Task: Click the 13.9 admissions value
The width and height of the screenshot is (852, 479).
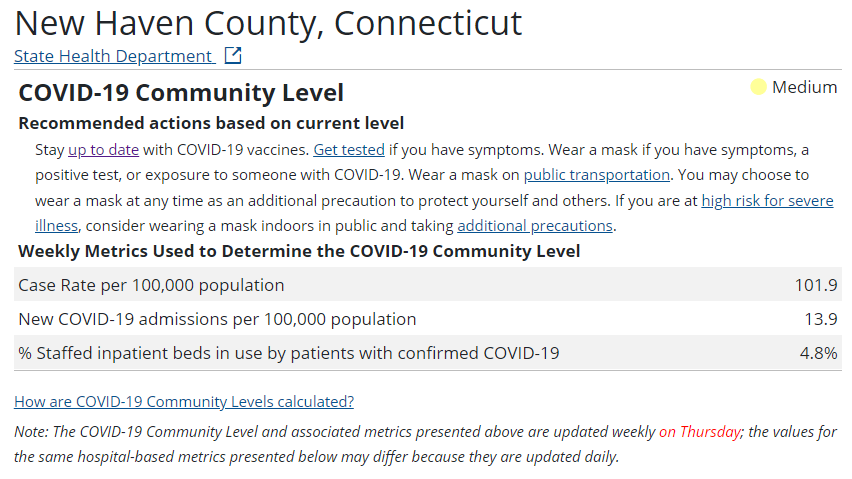Action: [x=820, y=319]
